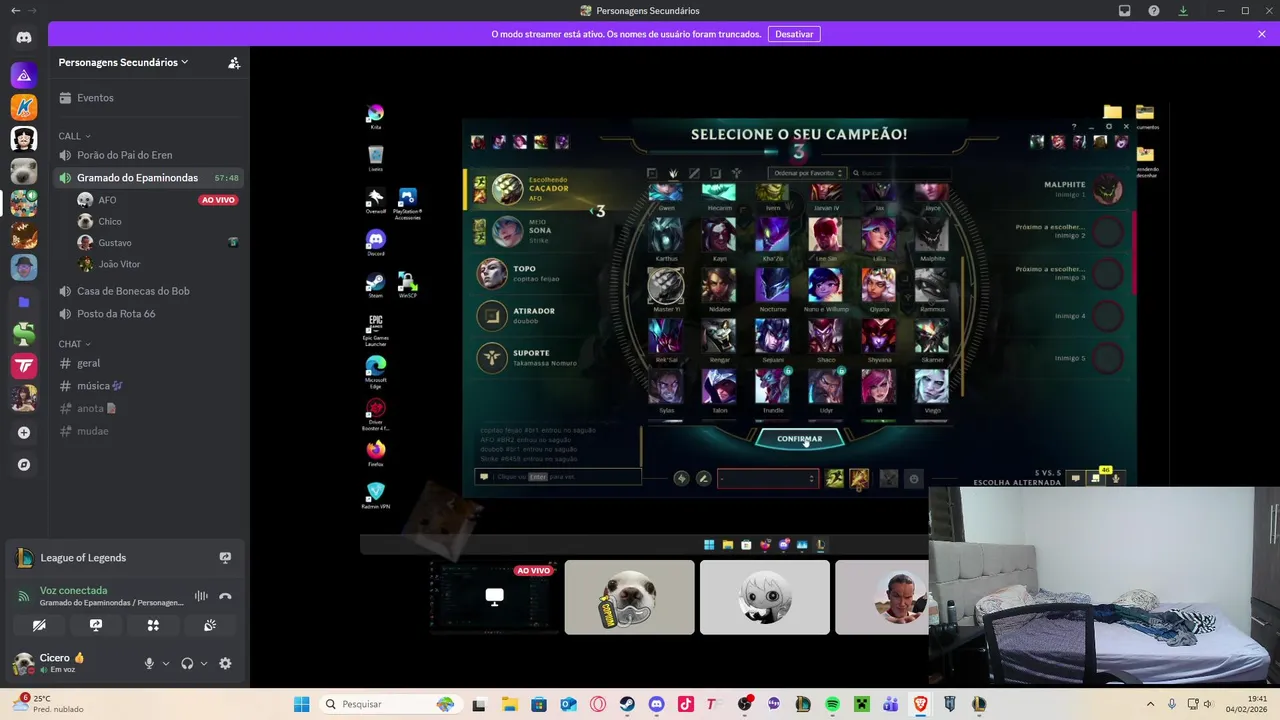This screenshot has width=1280, height=720.
Task: Open noise suppression waveform icon
Action: click(x=201, y=596)
